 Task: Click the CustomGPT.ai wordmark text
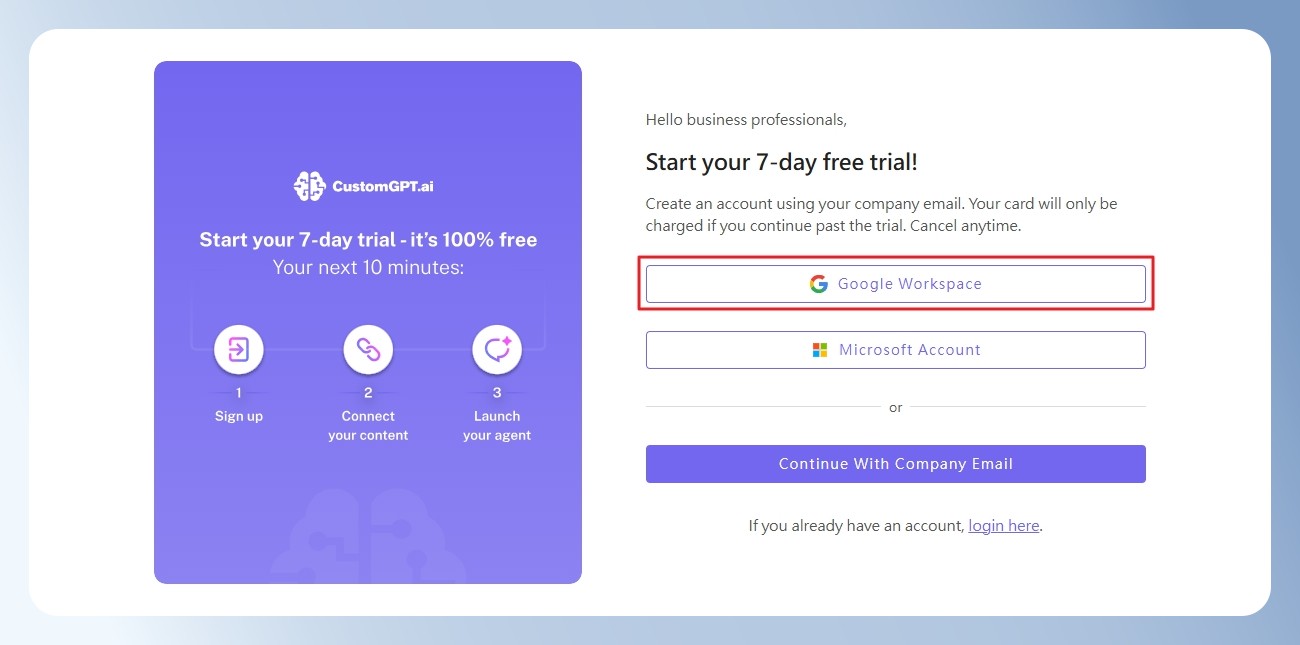383,187
